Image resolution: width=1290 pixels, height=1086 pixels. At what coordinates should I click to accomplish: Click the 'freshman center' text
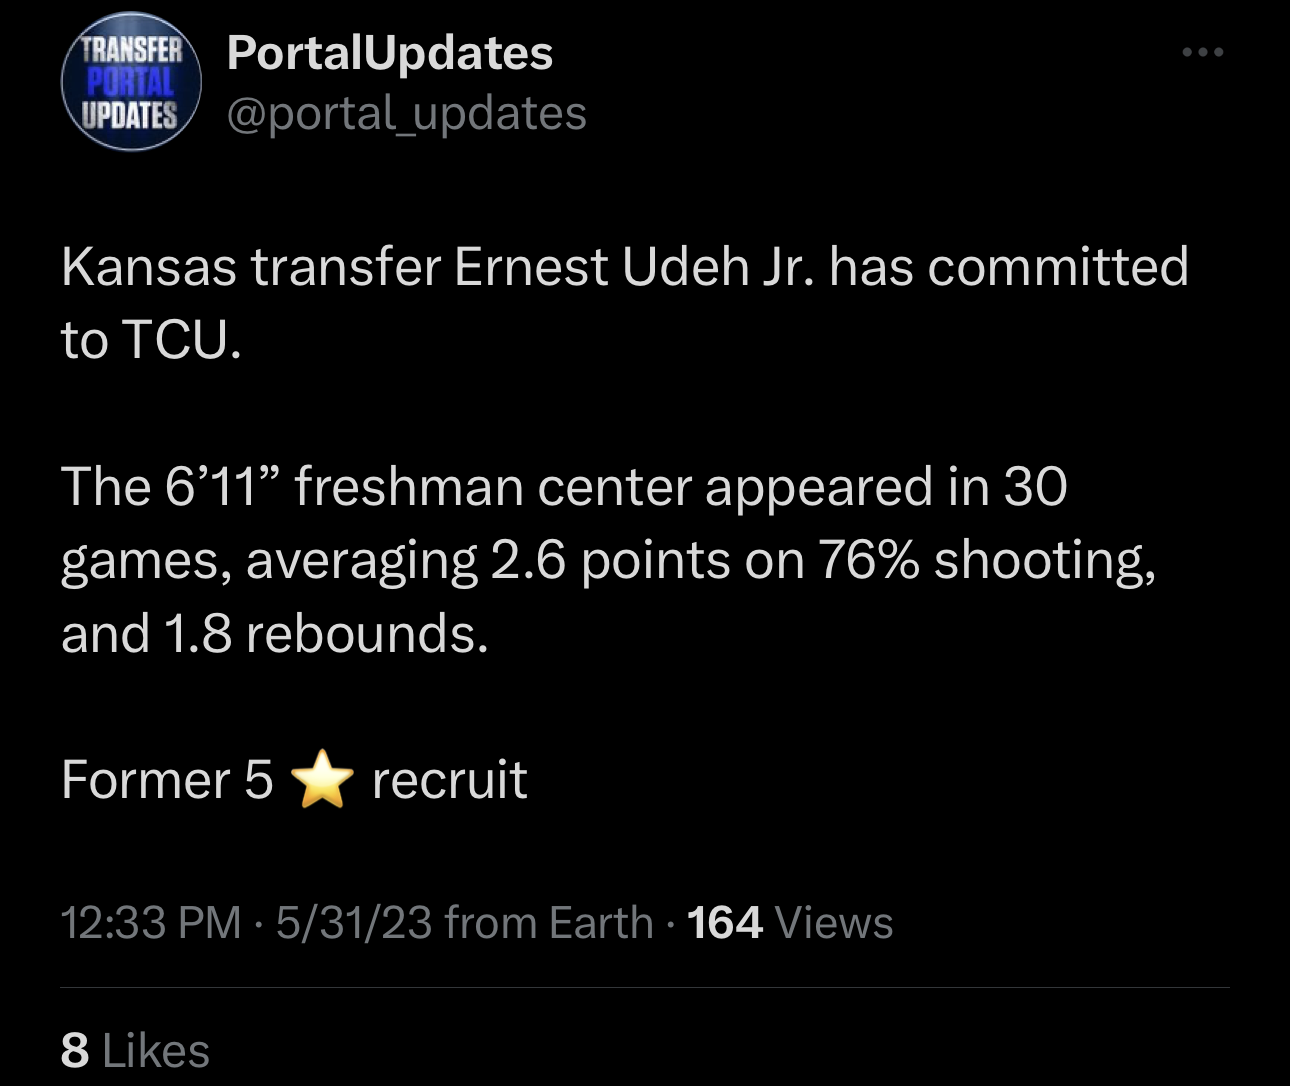(493, 488)
